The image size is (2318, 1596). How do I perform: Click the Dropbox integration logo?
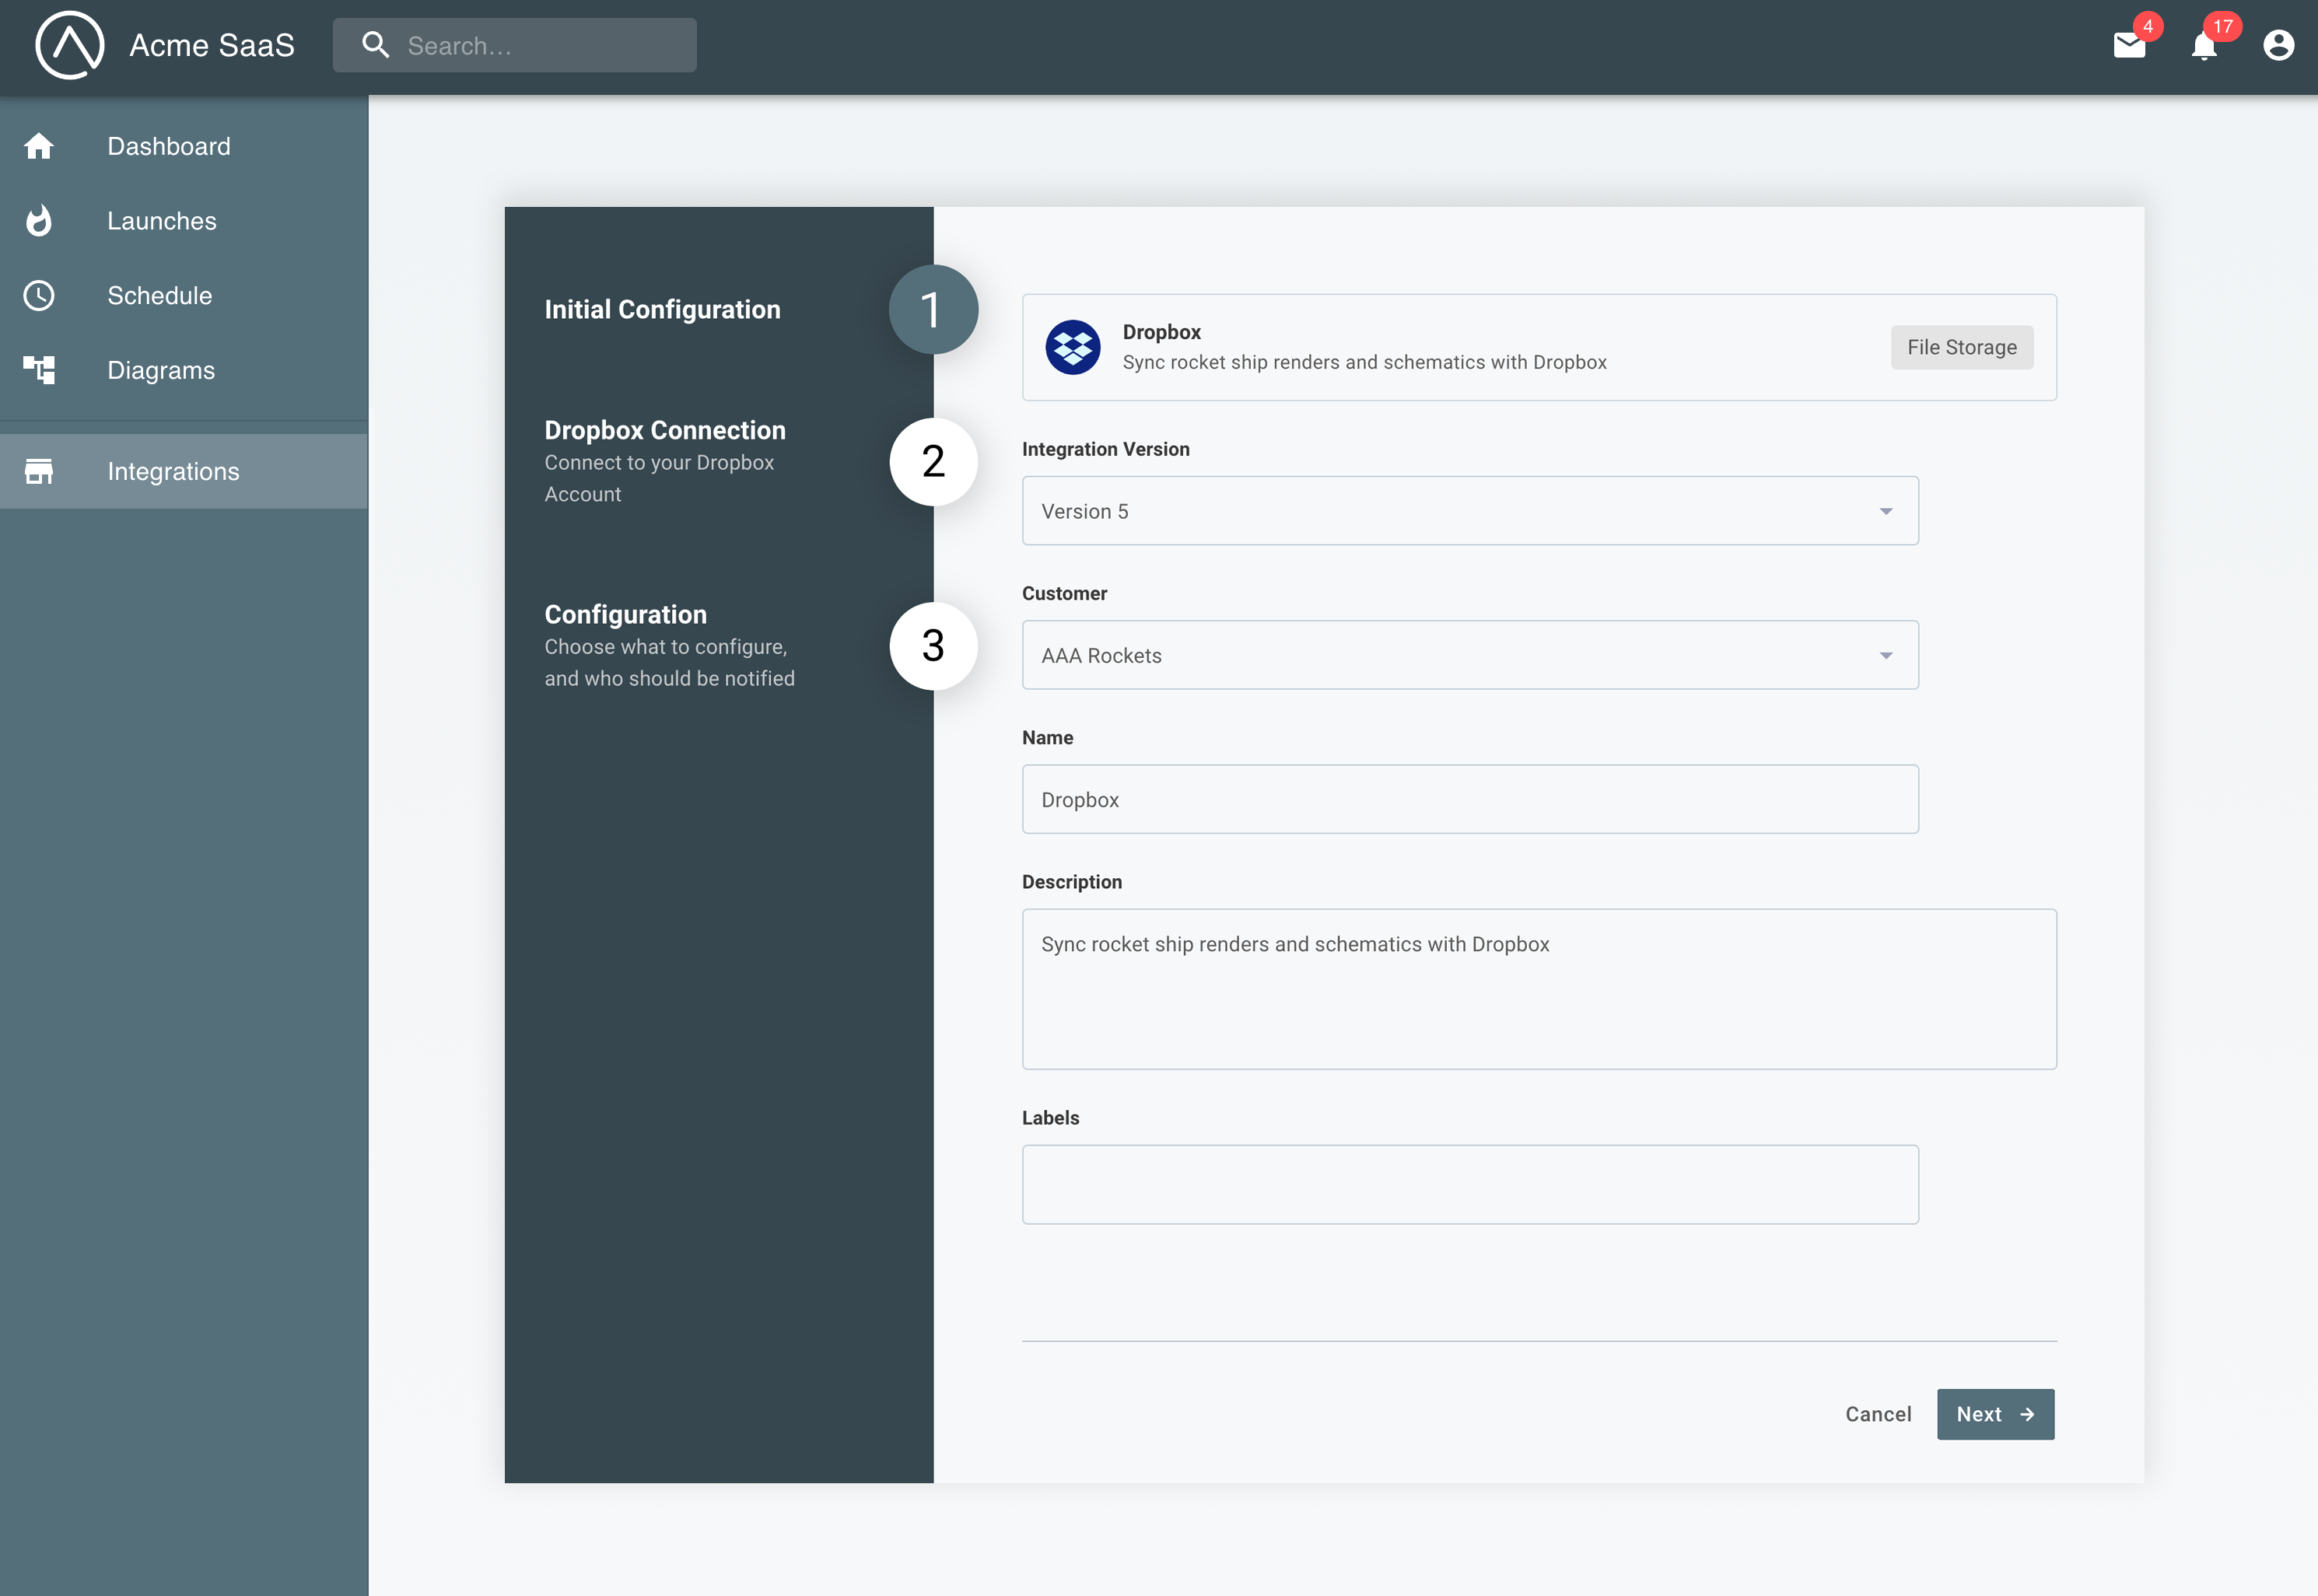(x=1073, y=347)
